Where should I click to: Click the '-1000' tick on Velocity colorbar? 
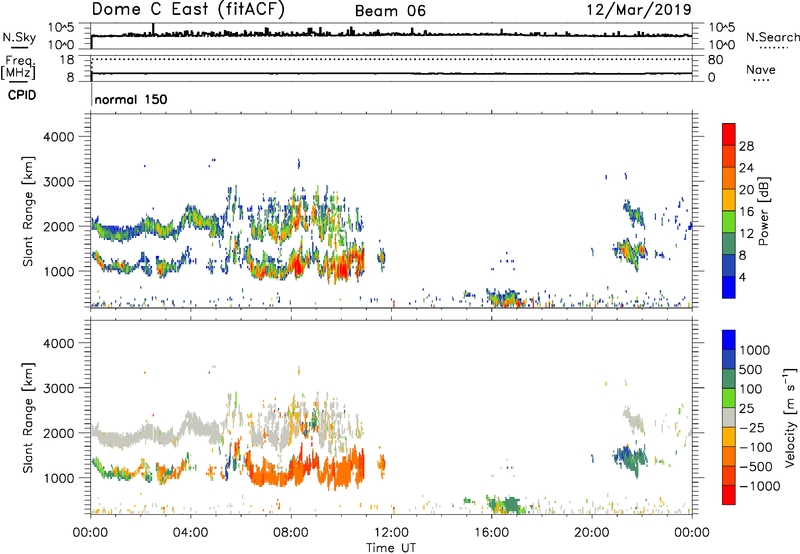(760, 486)
